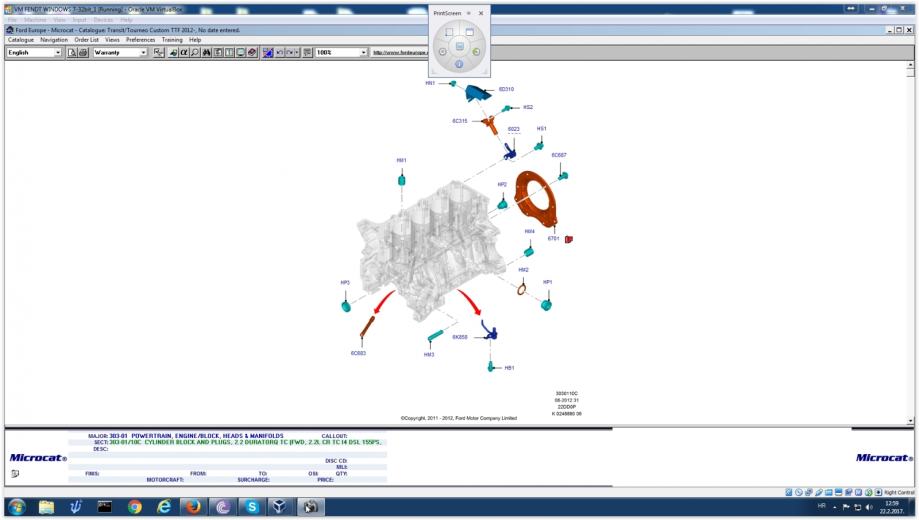Click the orange rear flange part illustration
Screen dimensions: 919x520
536,199
